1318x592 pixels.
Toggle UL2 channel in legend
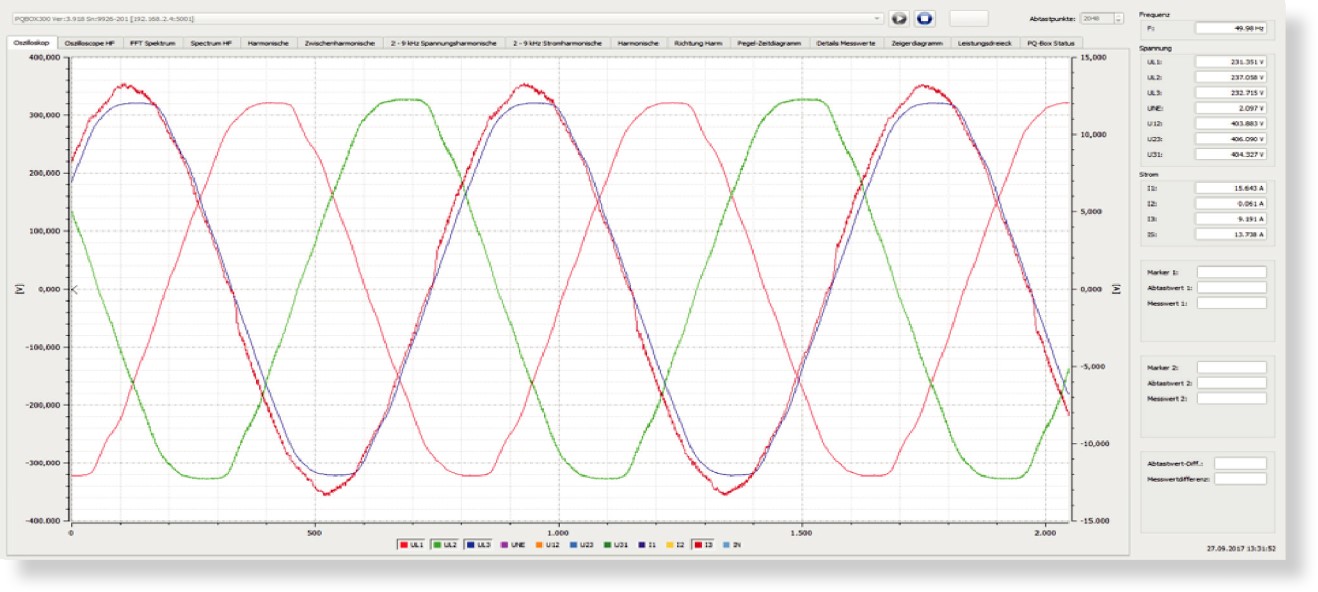pos(444,545)
